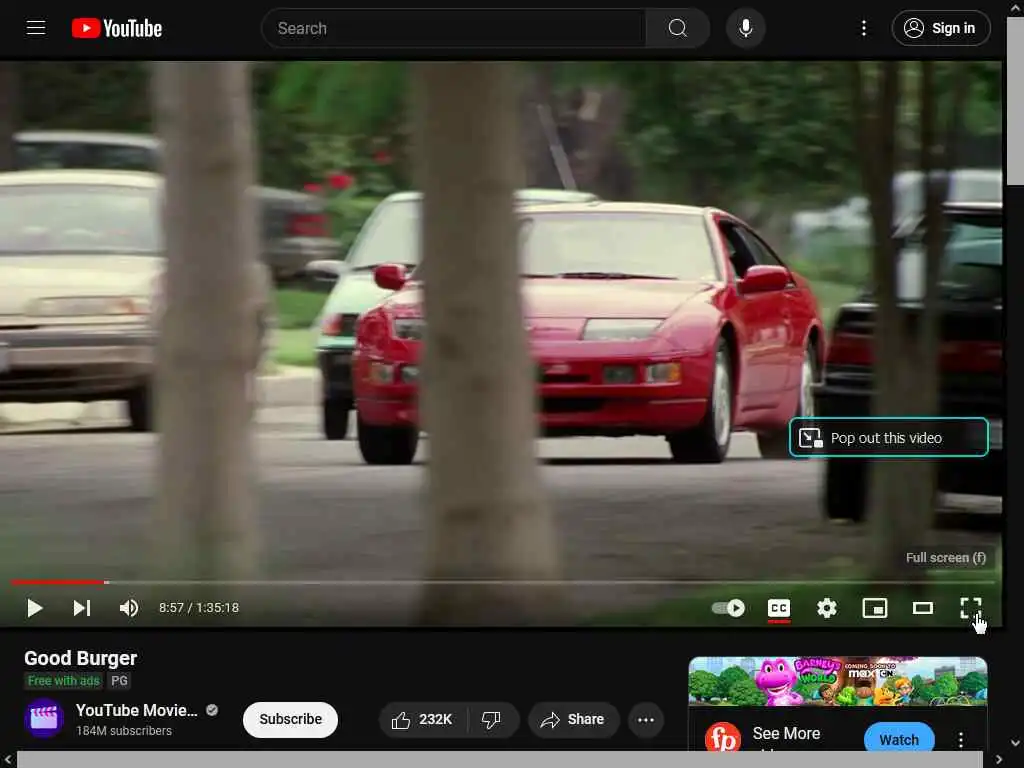Click the 184M subscribers text
The image size is (1024, 768).
(123, 731)
